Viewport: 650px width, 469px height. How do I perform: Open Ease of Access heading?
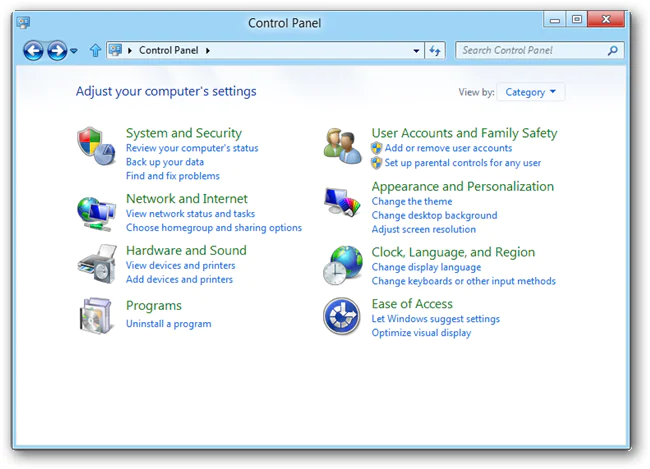412,304
